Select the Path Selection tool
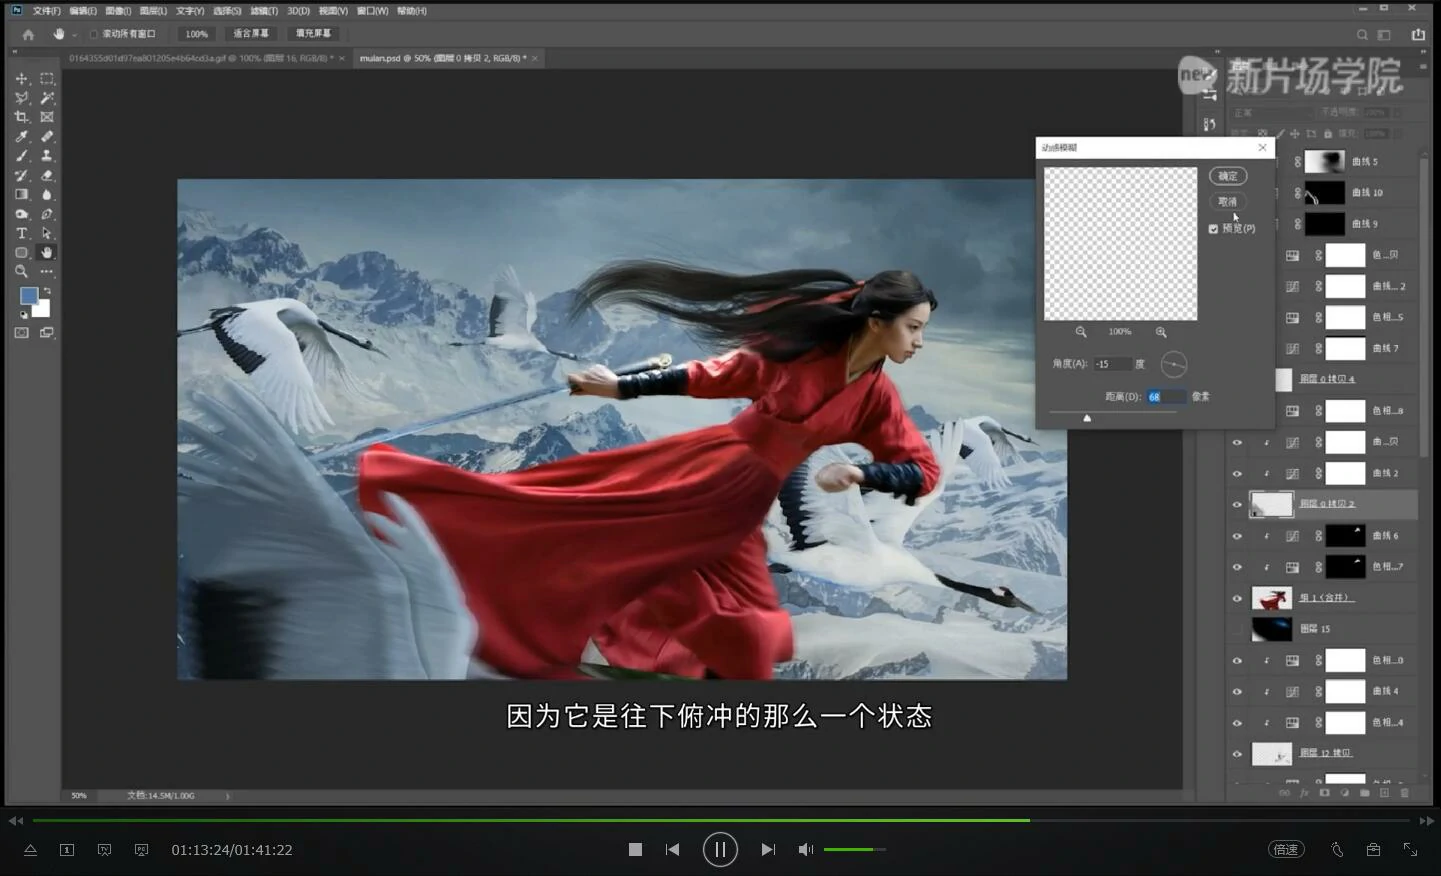1441x876 pixels. tap(47, 233)
